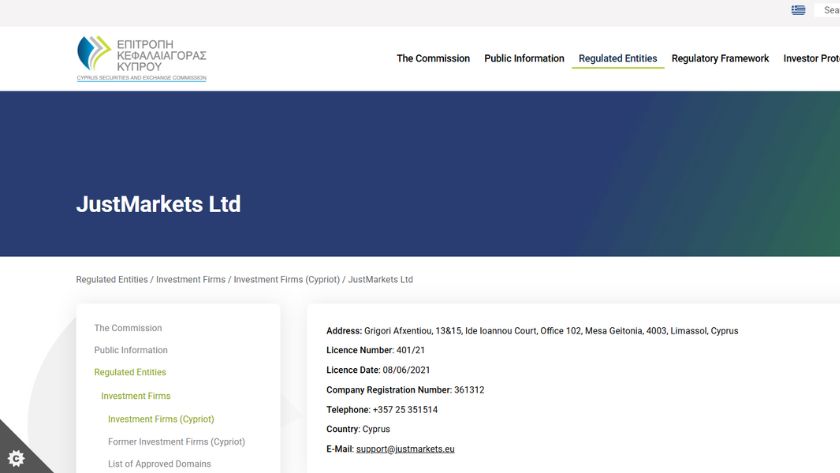This screenshot has height=473, width=840.
Task: Go to Investment Firms breadcrumb link
Action: pyautogui.click(x=191, y=280)
